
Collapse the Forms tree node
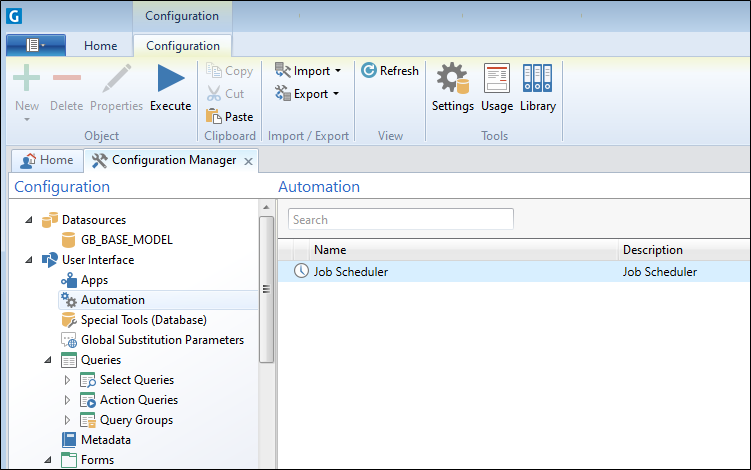click(x=48, y=460)
